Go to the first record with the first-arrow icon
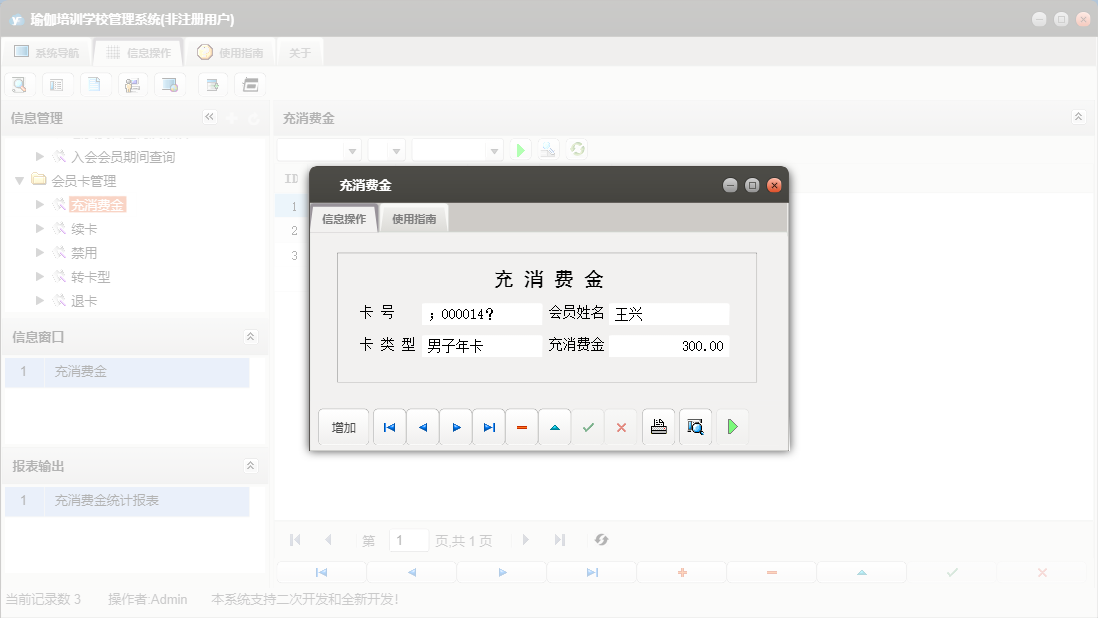The width and height of the screenshot is (1098, 618). (389, 427)
